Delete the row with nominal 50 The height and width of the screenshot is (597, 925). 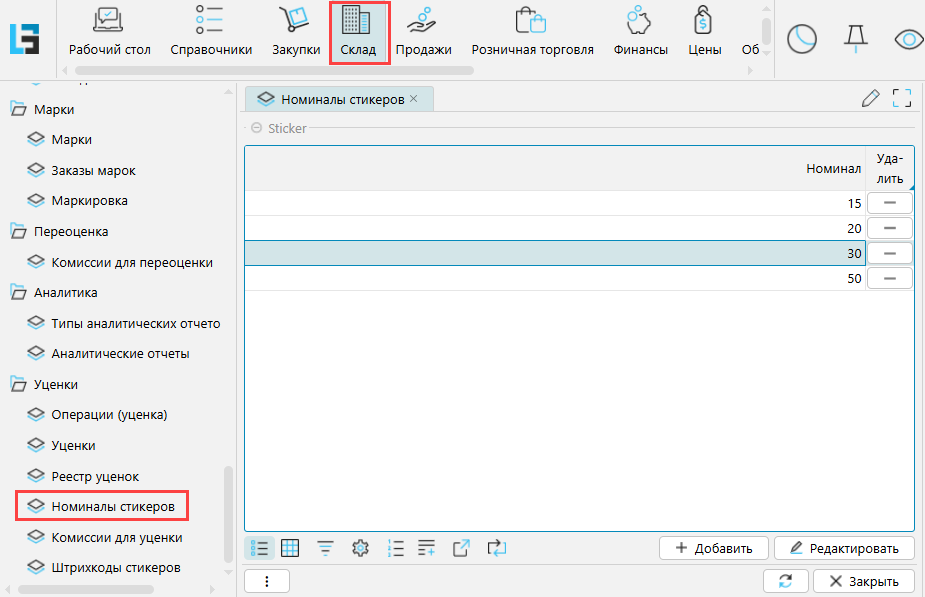889,279
